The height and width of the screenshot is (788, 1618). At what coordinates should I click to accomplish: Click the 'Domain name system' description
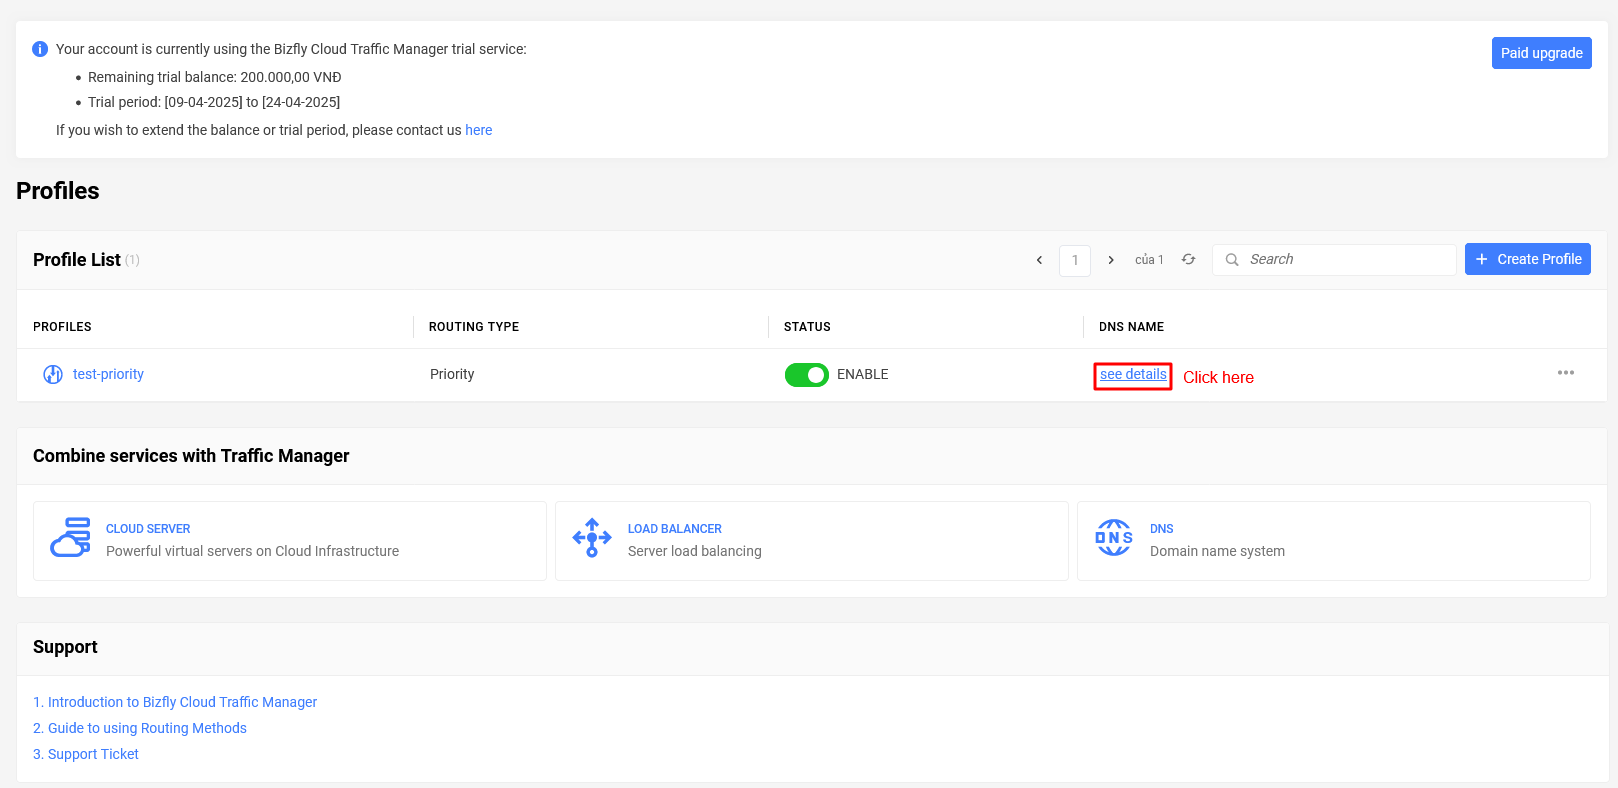coord(1217,551)
